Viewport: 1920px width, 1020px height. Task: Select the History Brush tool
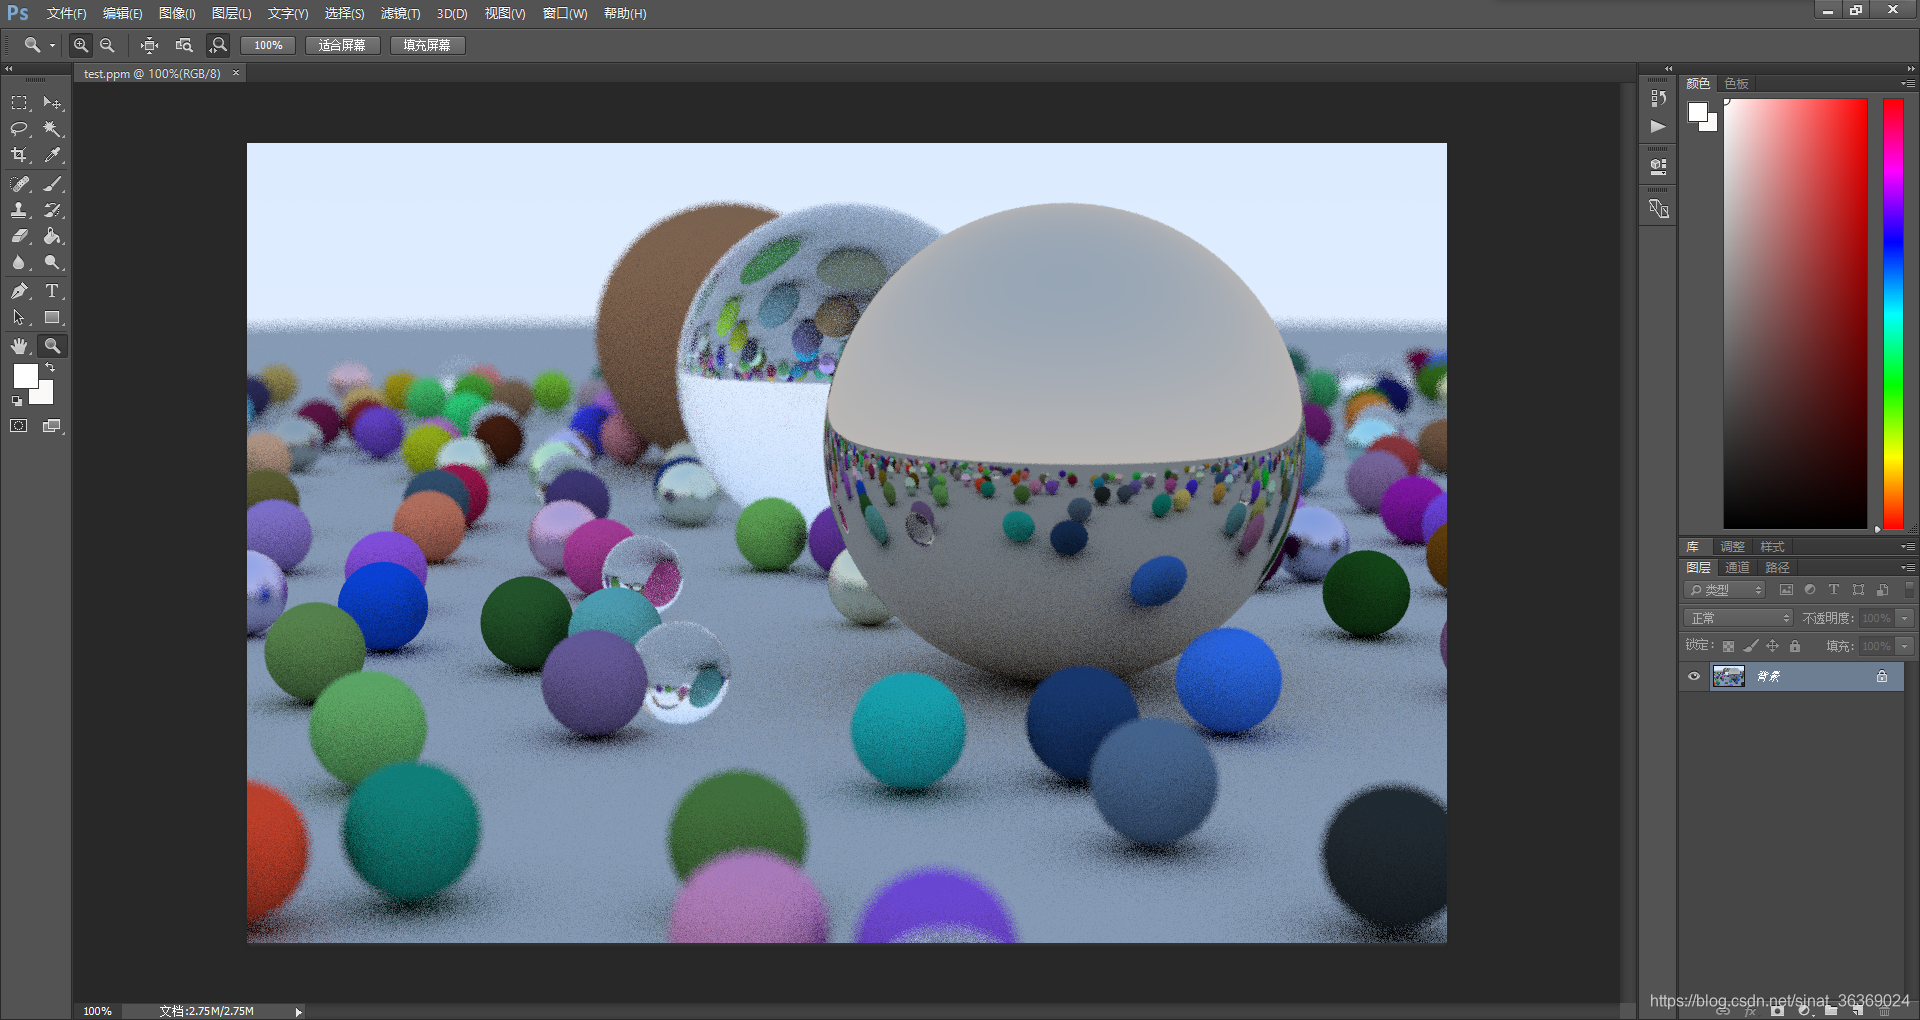point(52,210)
